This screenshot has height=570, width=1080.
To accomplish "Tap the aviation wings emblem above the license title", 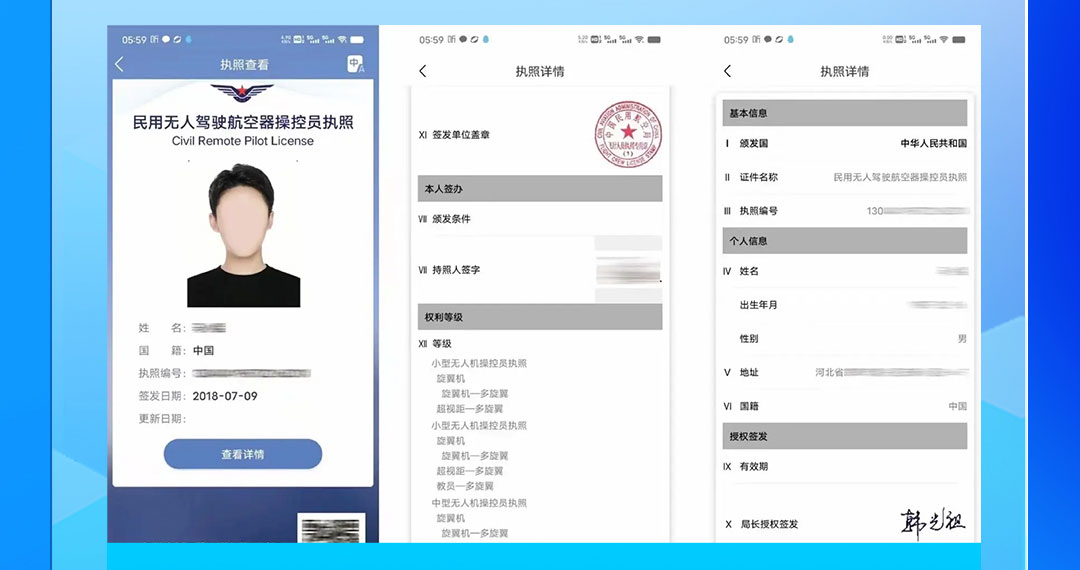I will (242, 92).
